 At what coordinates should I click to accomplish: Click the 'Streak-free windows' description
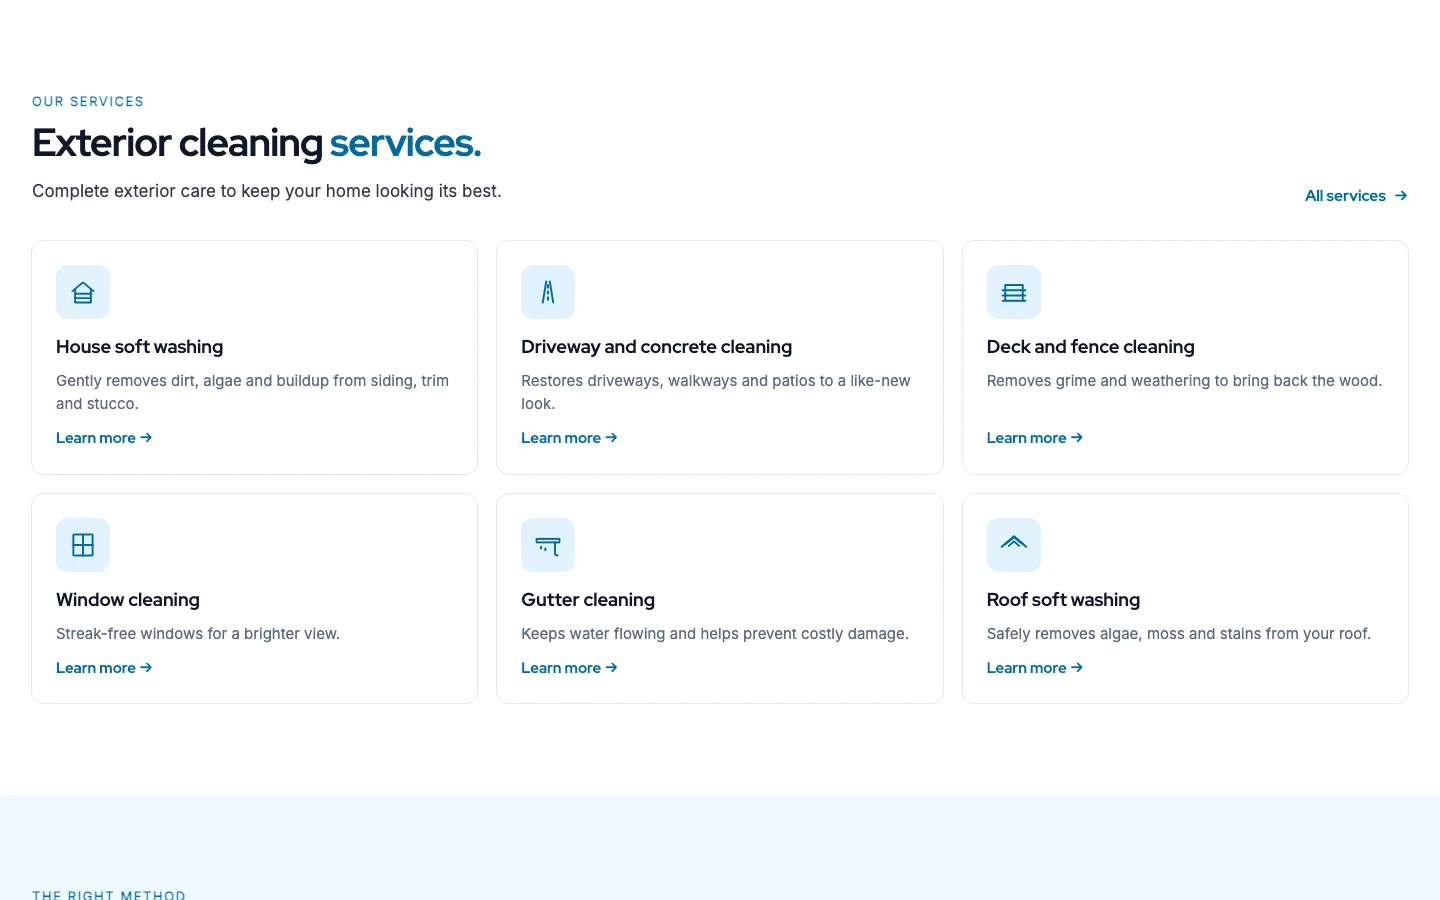pos(198,634)
